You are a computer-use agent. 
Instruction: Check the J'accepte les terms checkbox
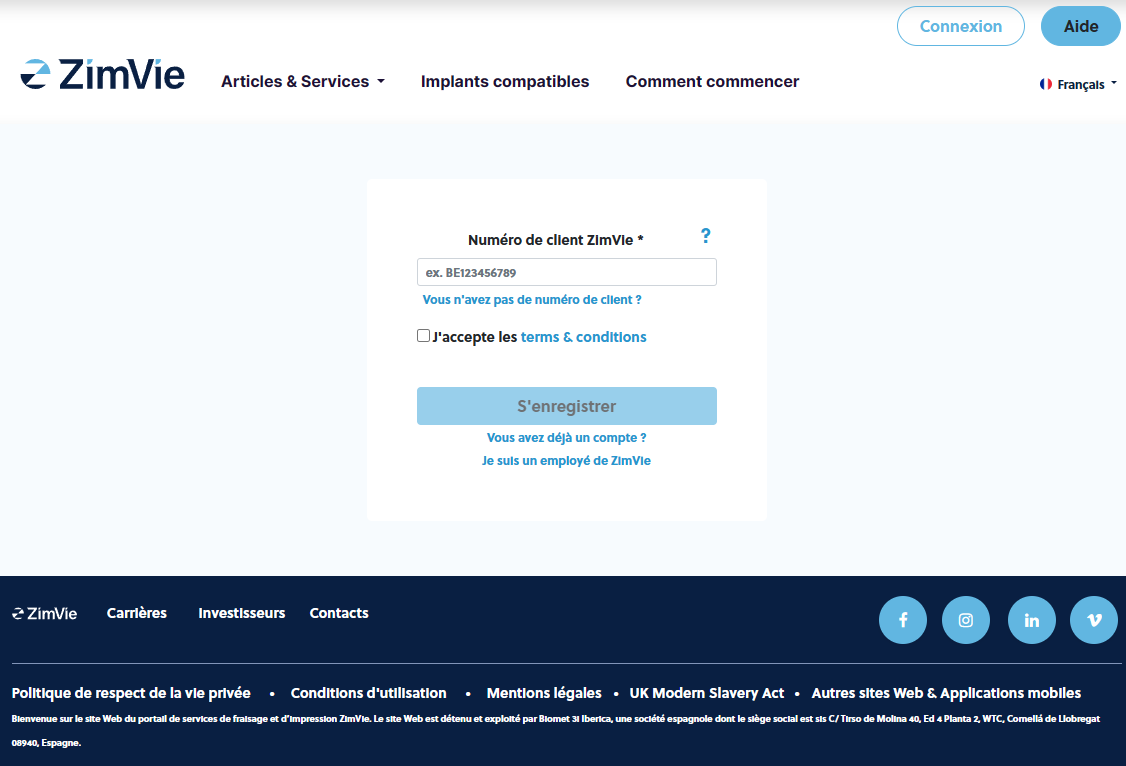click(x=423, y=336)
